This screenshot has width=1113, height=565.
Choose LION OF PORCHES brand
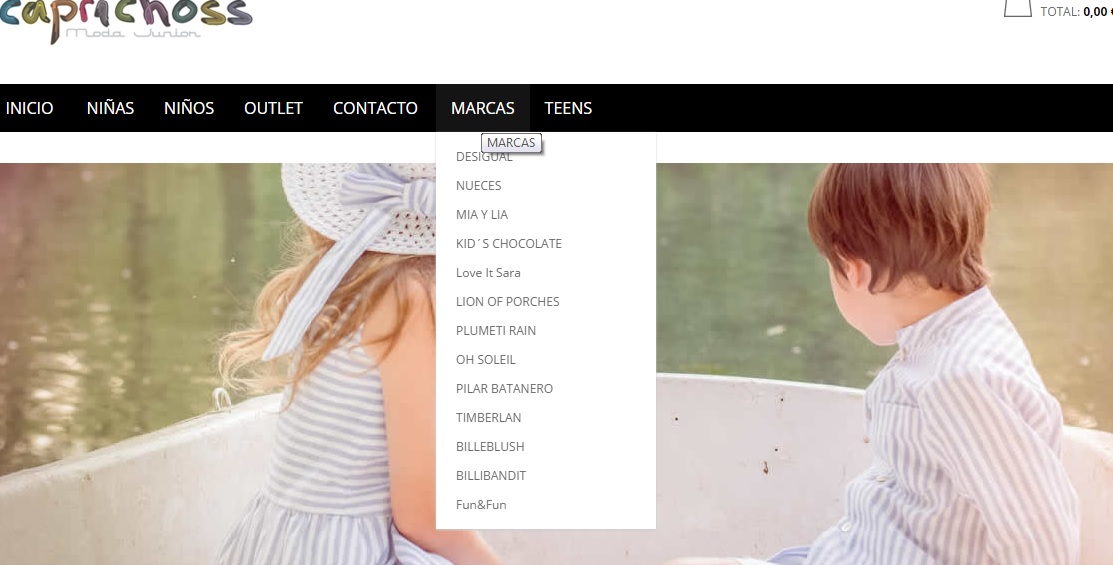tap(508, 302)
